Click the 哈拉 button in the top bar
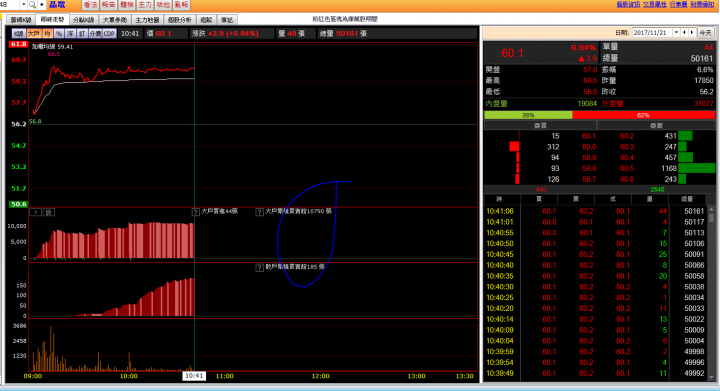 163,5
